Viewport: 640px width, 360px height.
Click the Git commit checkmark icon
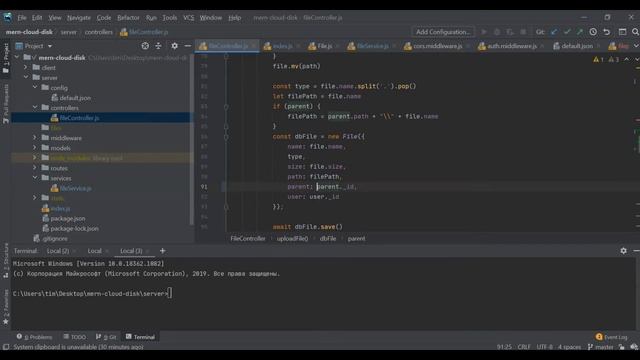(567, 32)
